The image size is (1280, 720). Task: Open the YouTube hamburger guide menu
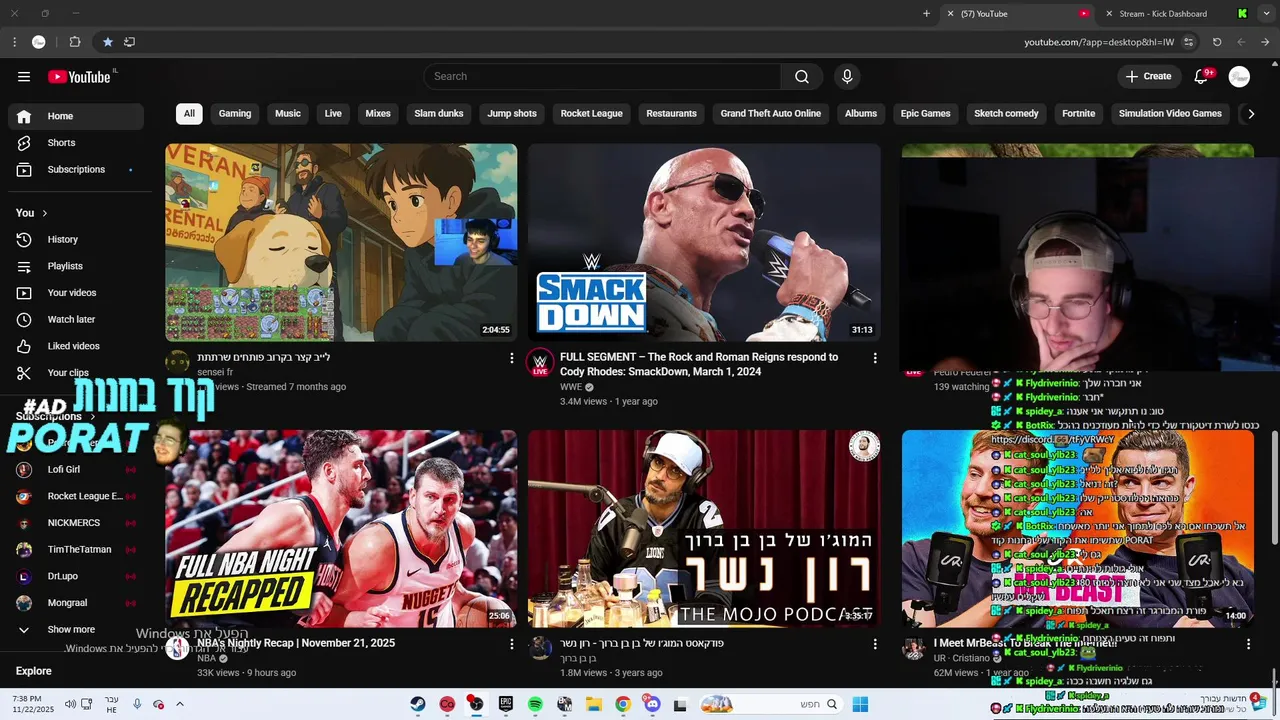tap(24, 77)
